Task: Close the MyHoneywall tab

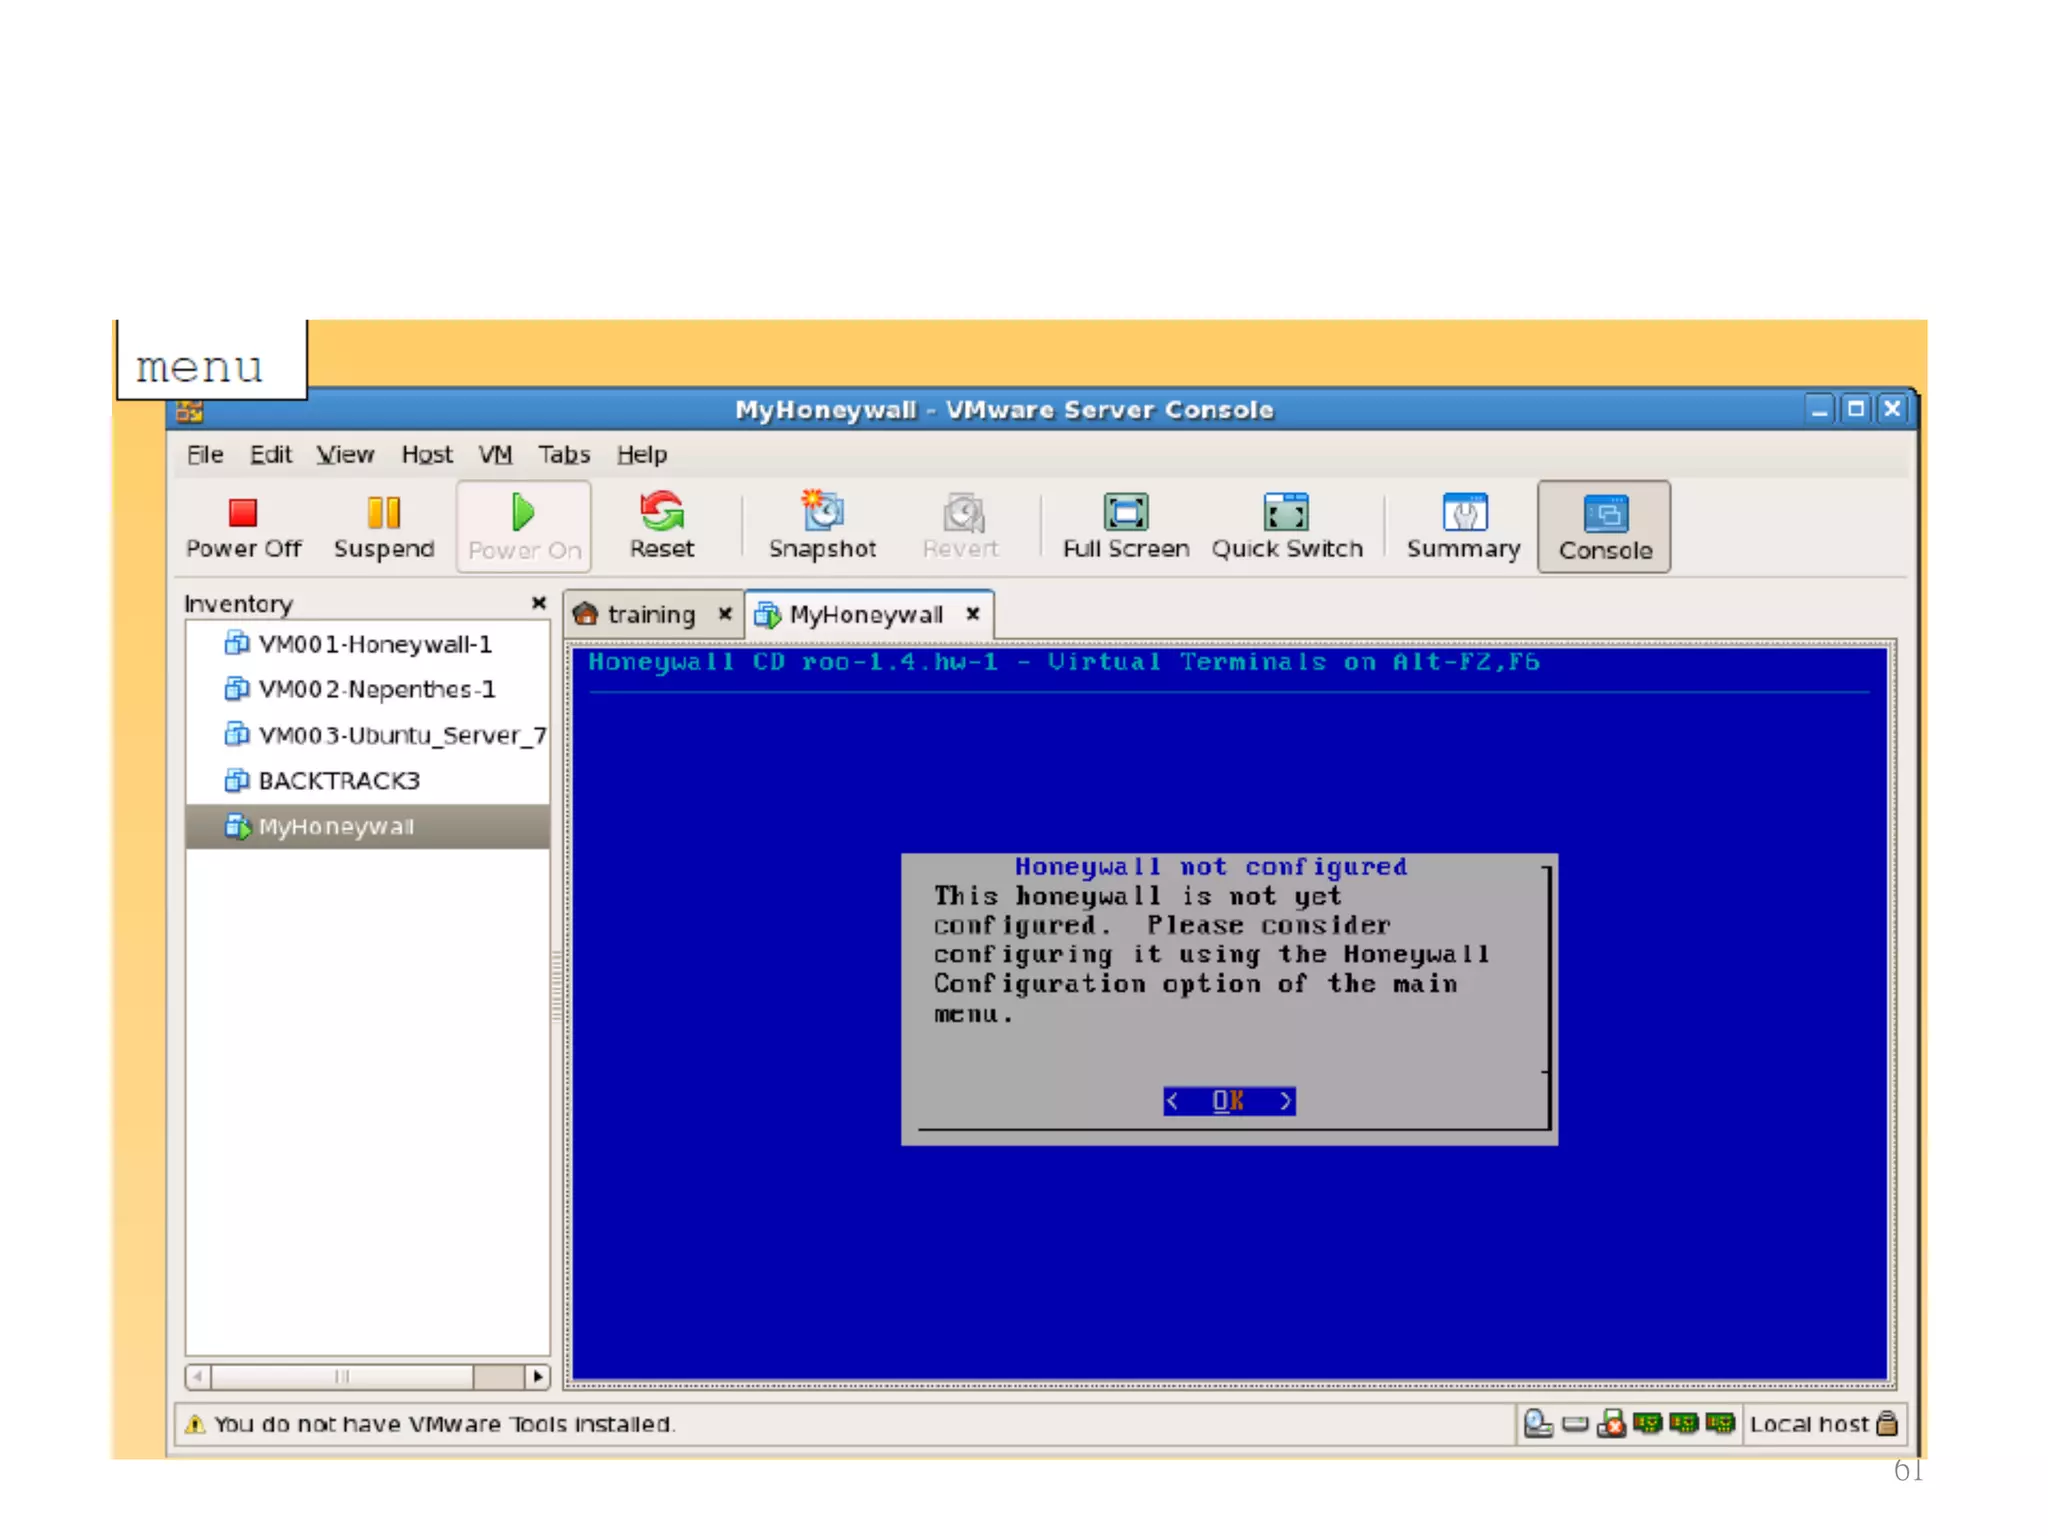Action: (x=972, y=614)
